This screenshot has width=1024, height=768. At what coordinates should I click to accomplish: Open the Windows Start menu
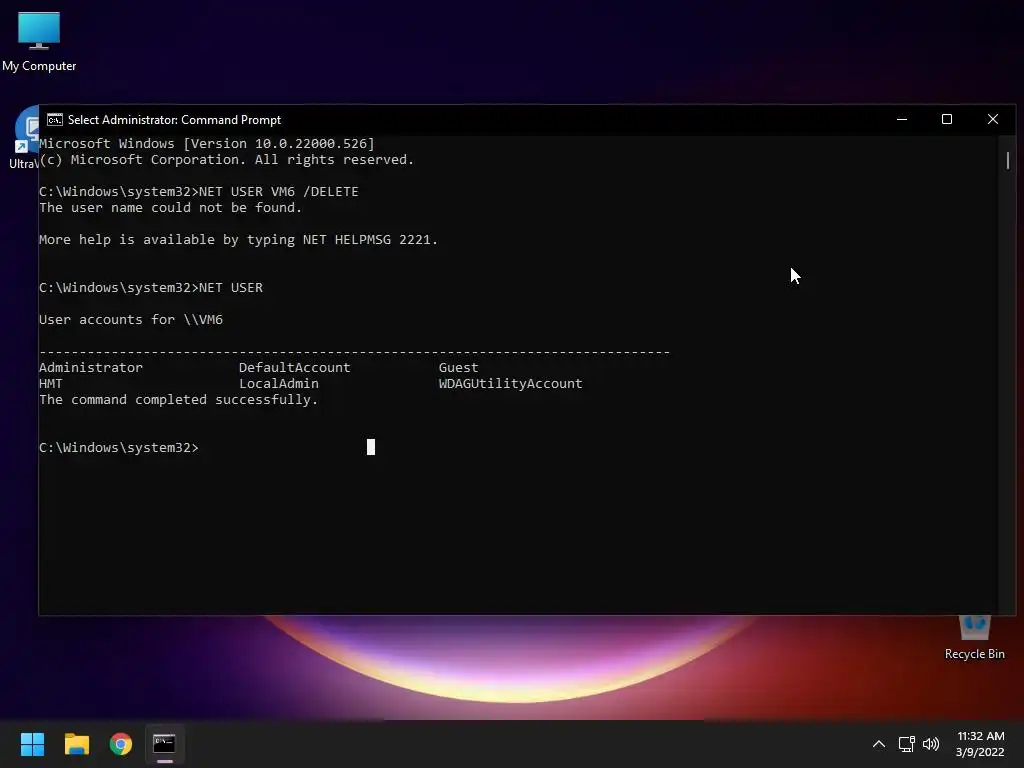(x=32, y=744)
